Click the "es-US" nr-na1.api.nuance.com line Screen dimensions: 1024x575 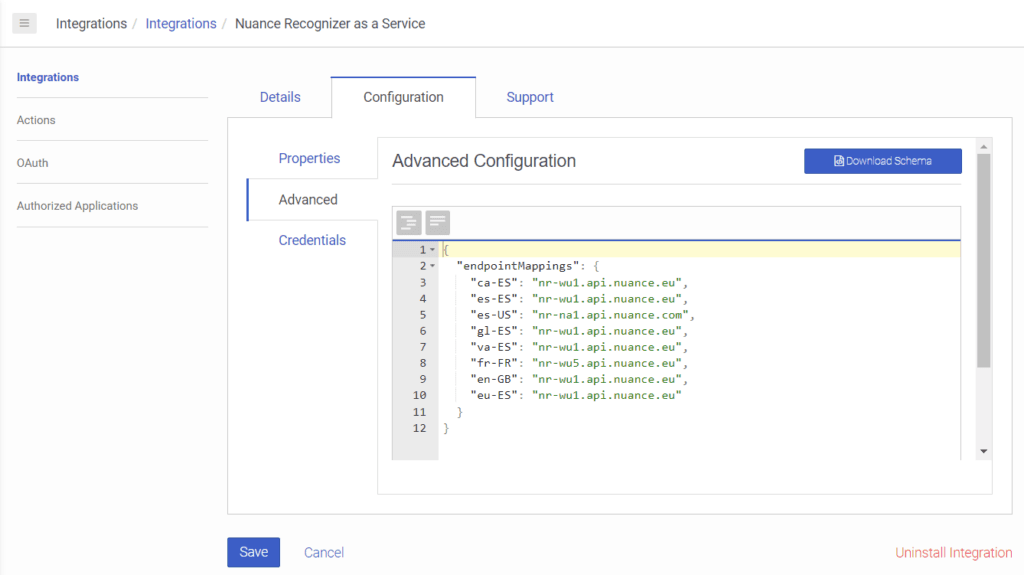coord(583,315)
